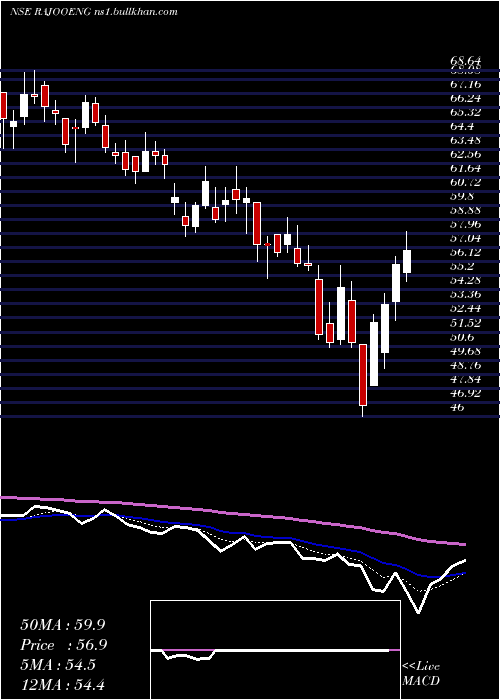Click the 48.76 price axis label

pos(465,365)
